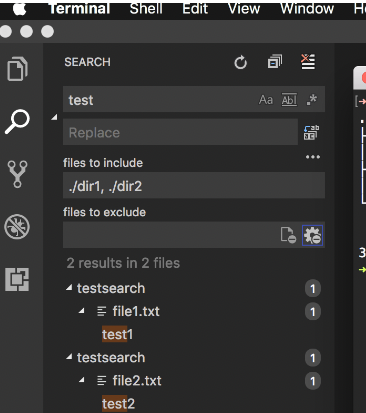366x413 pixels.
Task: Collapse the first testsearch folder
Action: pos(69,288)
